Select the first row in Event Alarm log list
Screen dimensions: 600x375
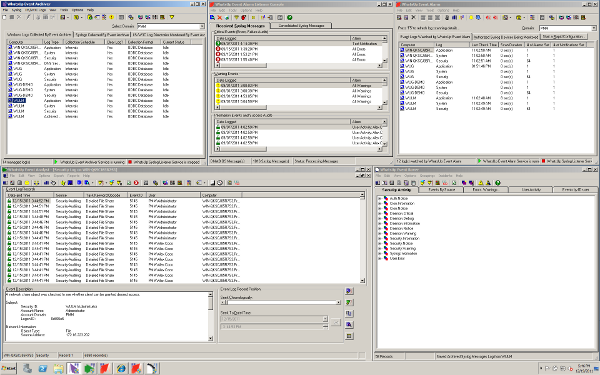(x=496, y=50)
